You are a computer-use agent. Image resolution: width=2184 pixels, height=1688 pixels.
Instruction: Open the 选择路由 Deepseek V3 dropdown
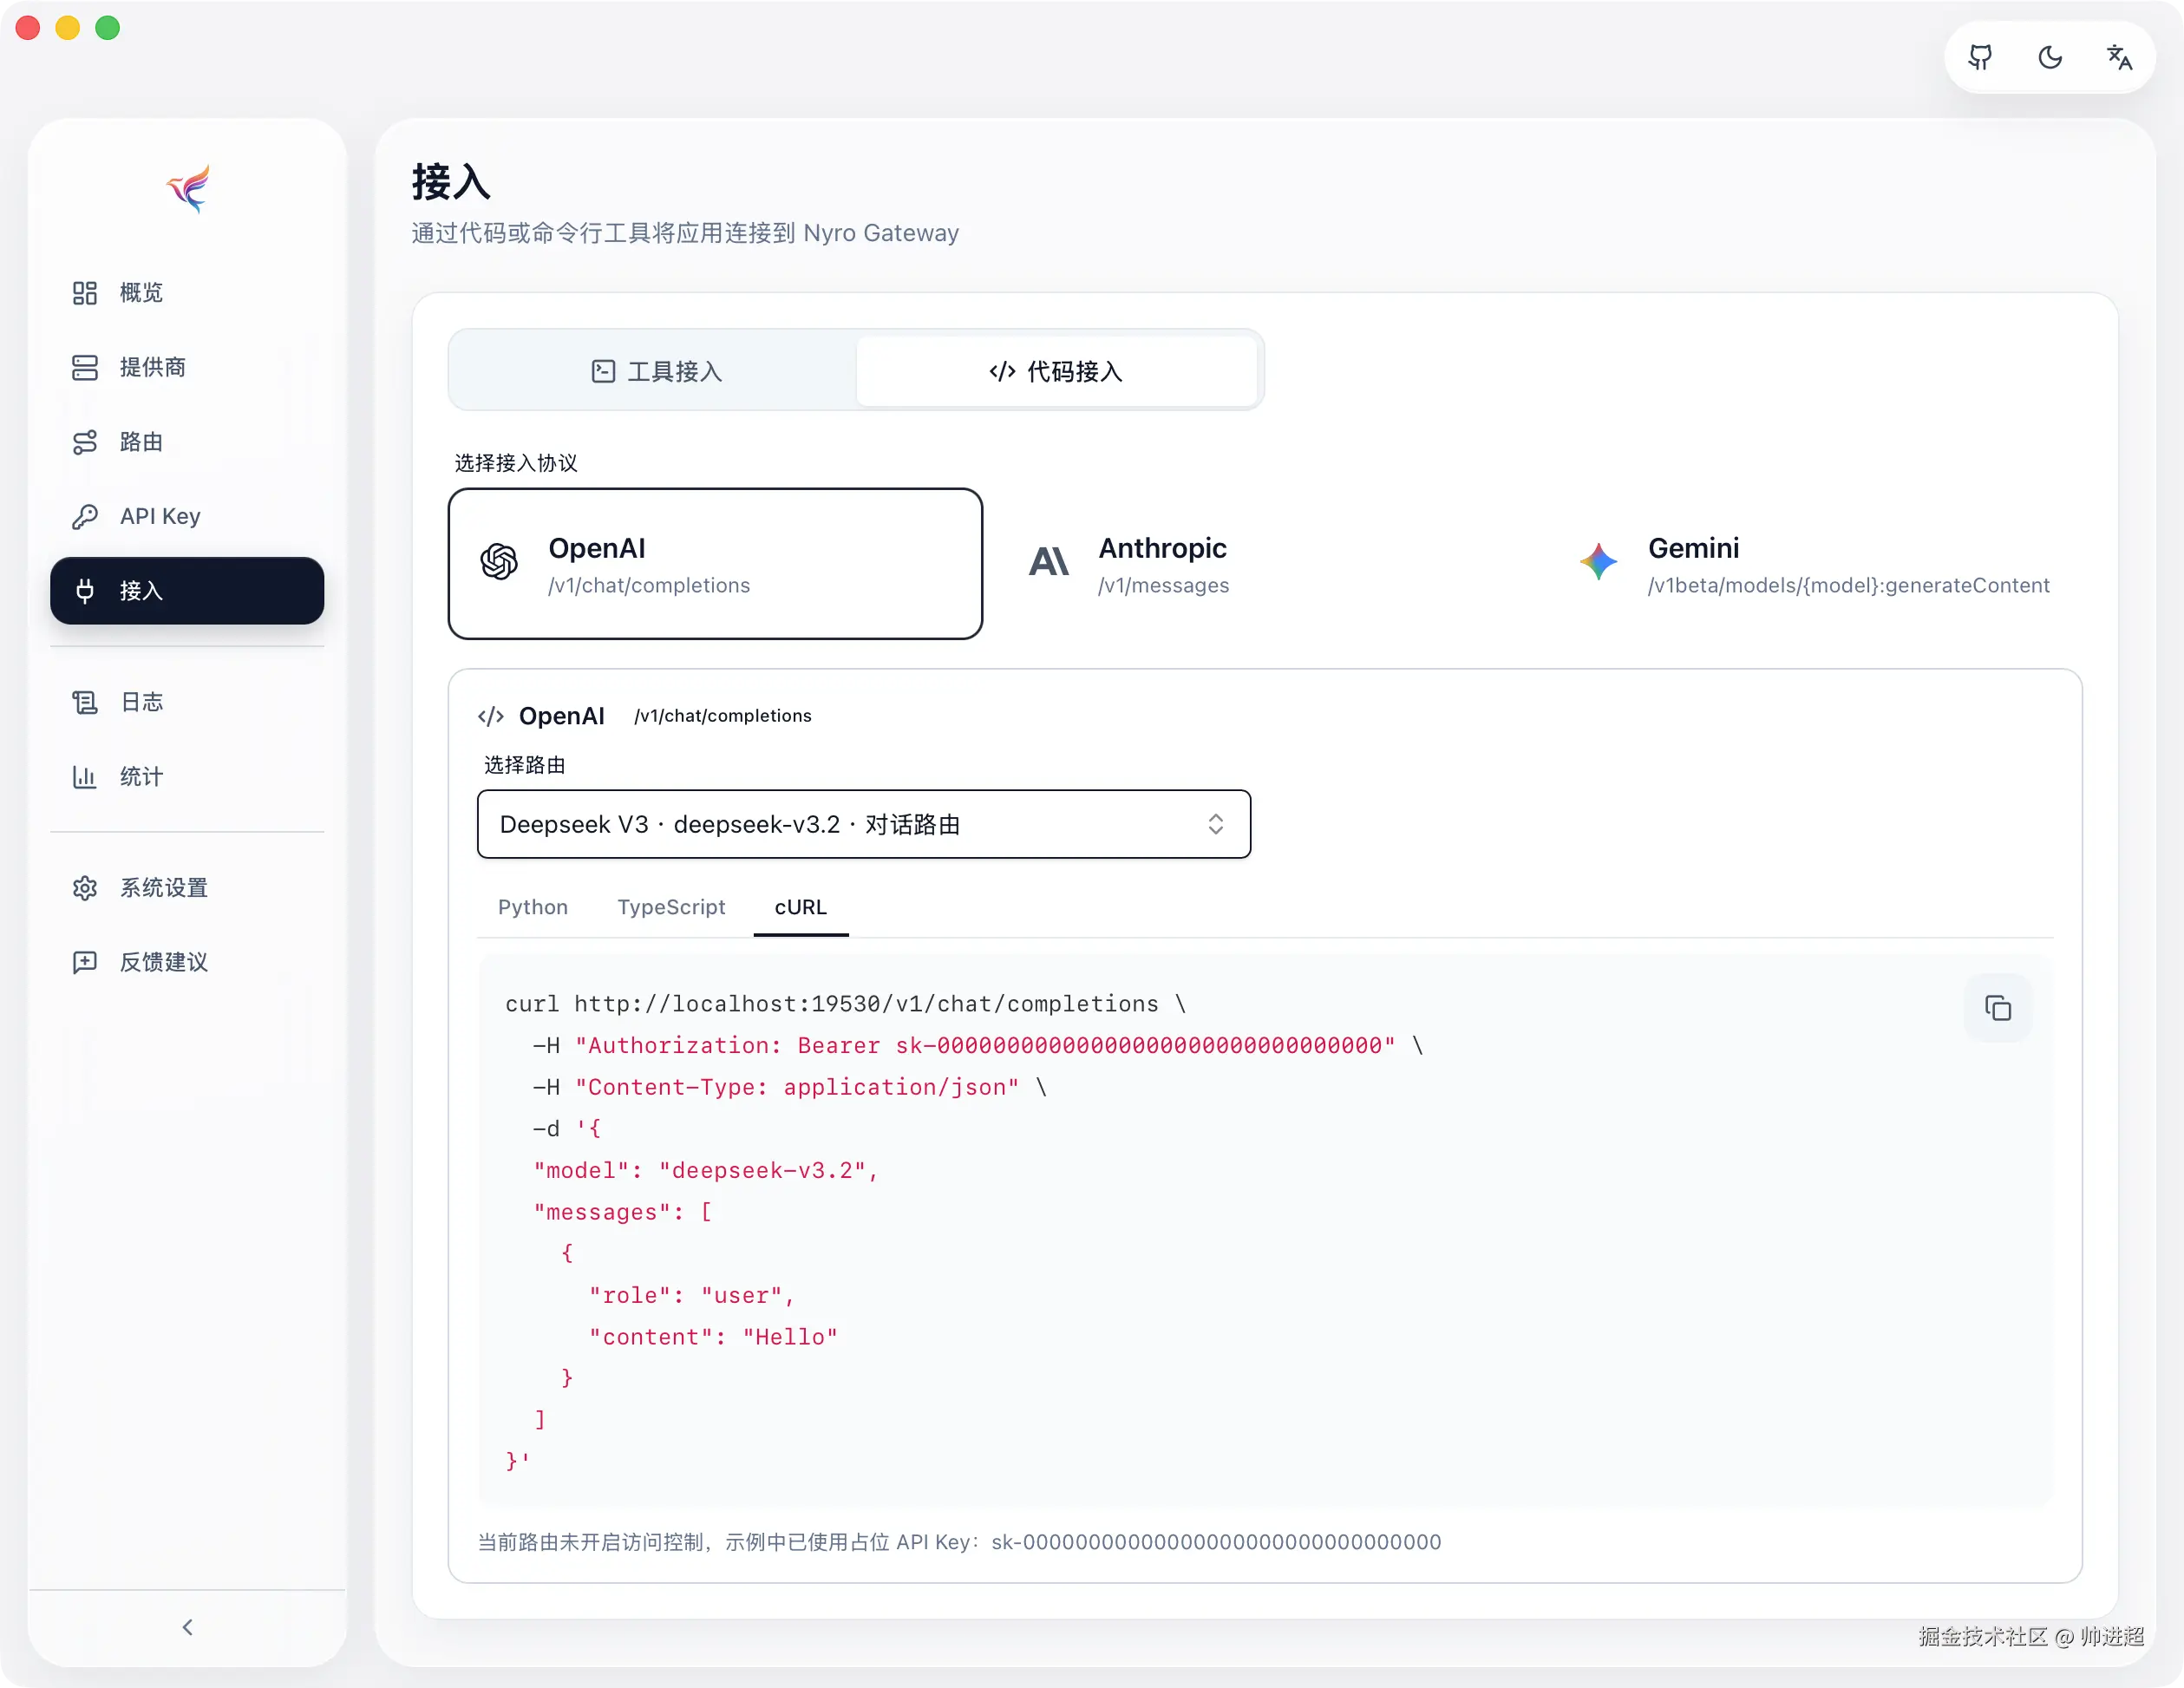coord(863,824)
